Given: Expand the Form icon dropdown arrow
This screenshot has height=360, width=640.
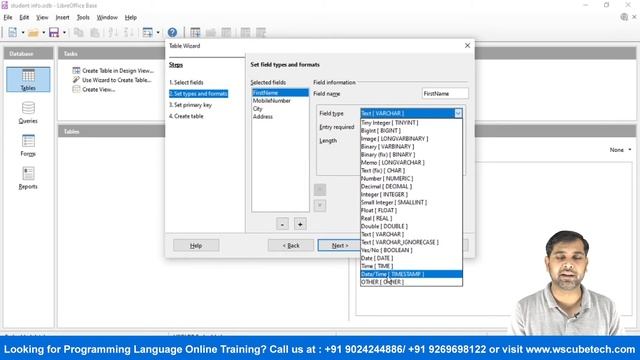Looking at the screenshot, I should (x=158, y=32).
